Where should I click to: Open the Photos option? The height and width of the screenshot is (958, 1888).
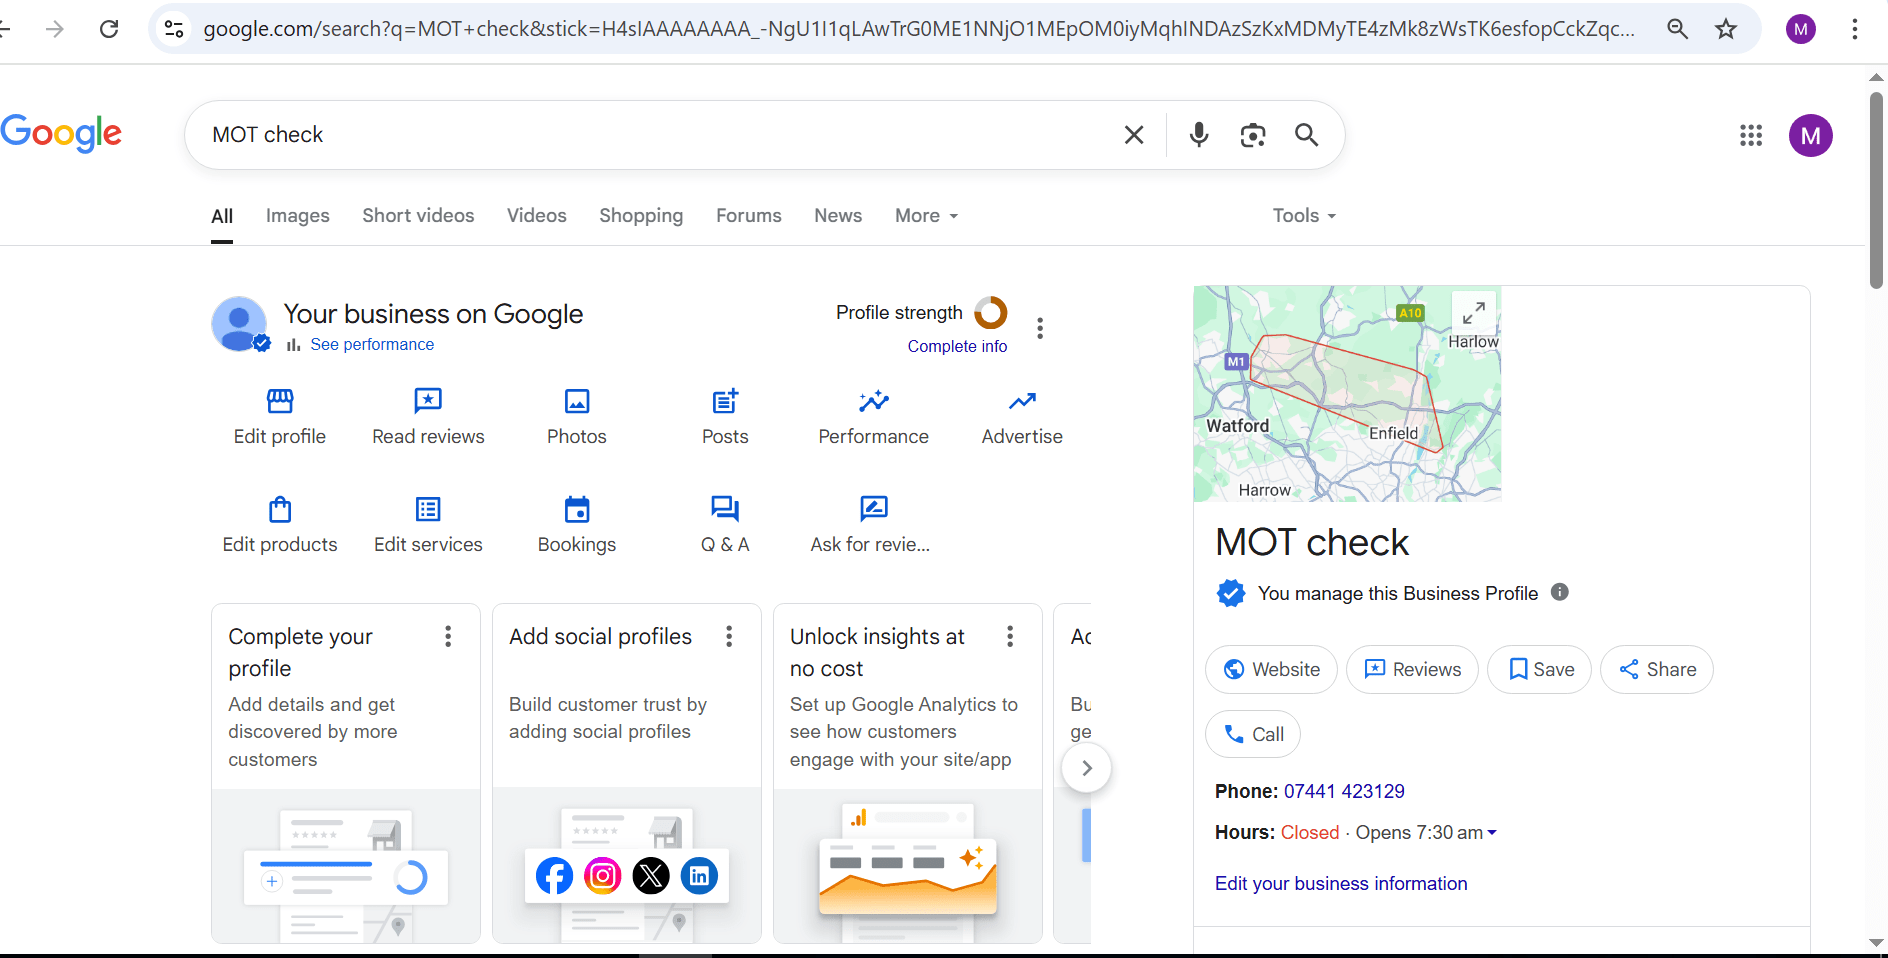point(577,417)
